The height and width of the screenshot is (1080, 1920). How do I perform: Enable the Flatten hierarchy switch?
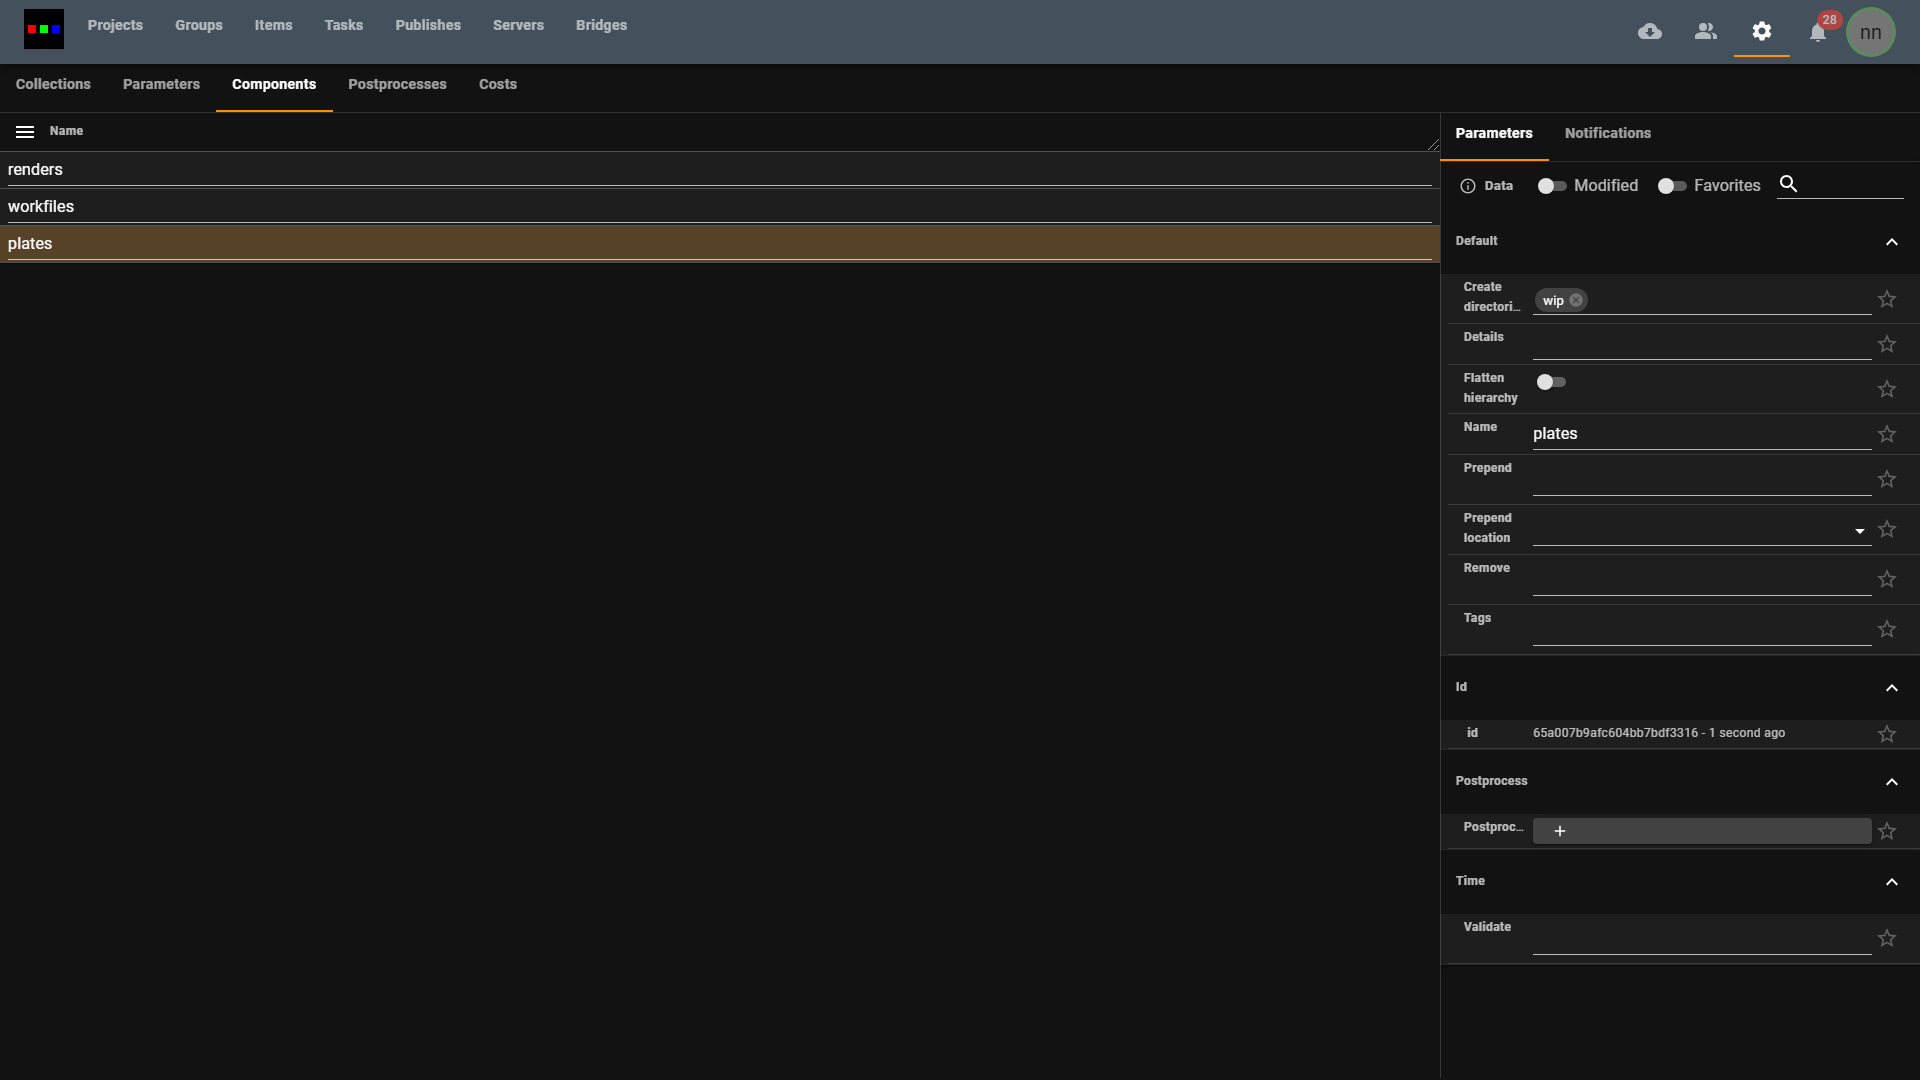coord(1551,382)
